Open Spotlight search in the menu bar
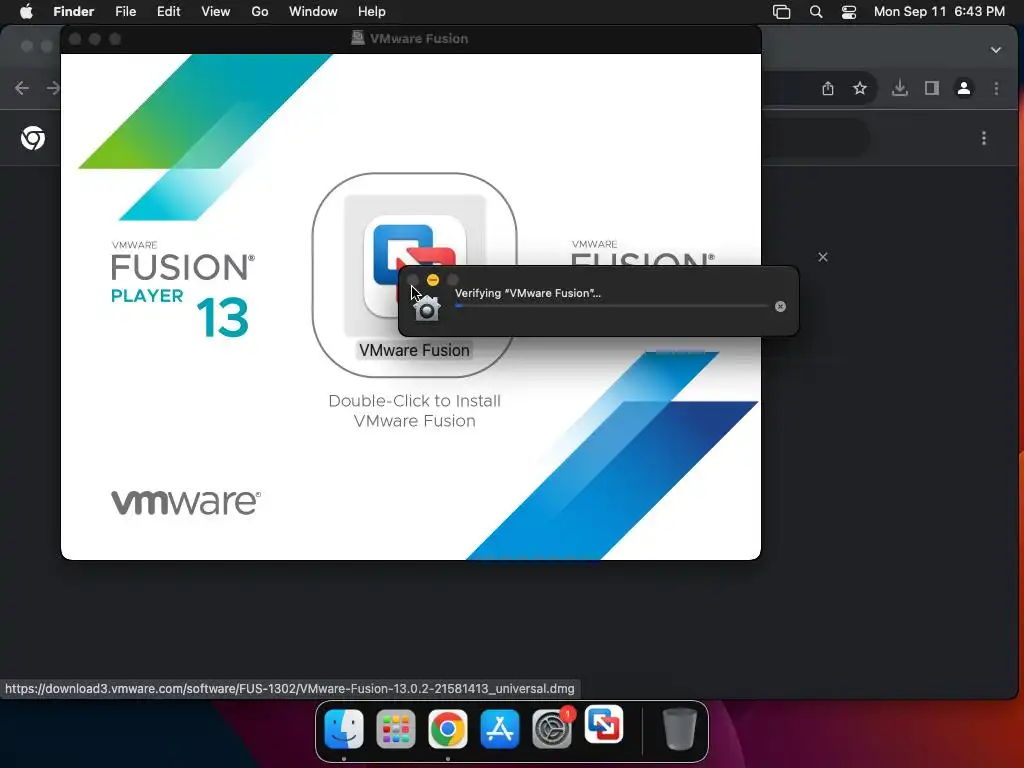This screenshot has width=1024, height=768. click(816, 12)
